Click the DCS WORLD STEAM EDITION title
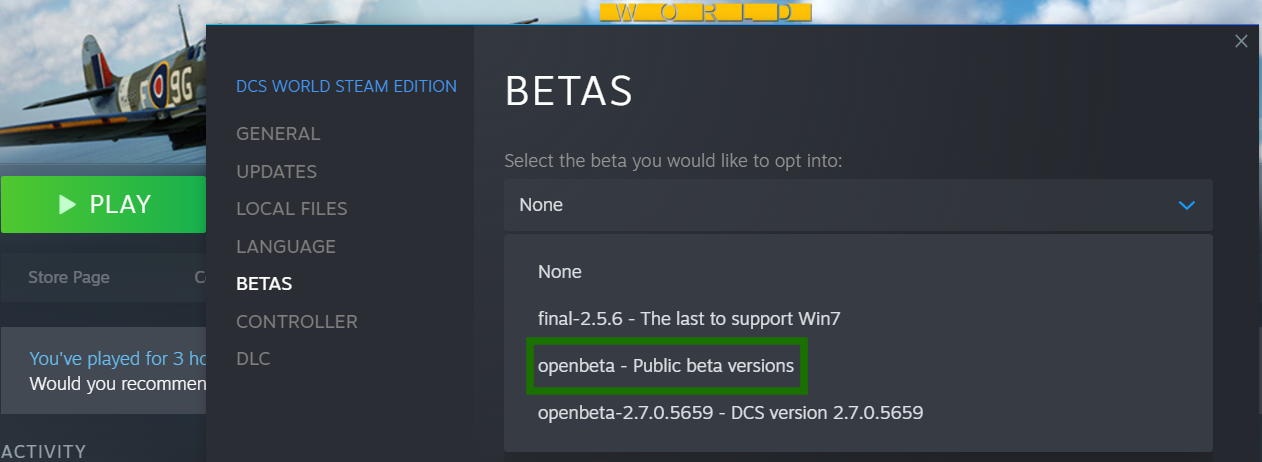Viewport: 1262px width, 462px height. coord(346,86)
